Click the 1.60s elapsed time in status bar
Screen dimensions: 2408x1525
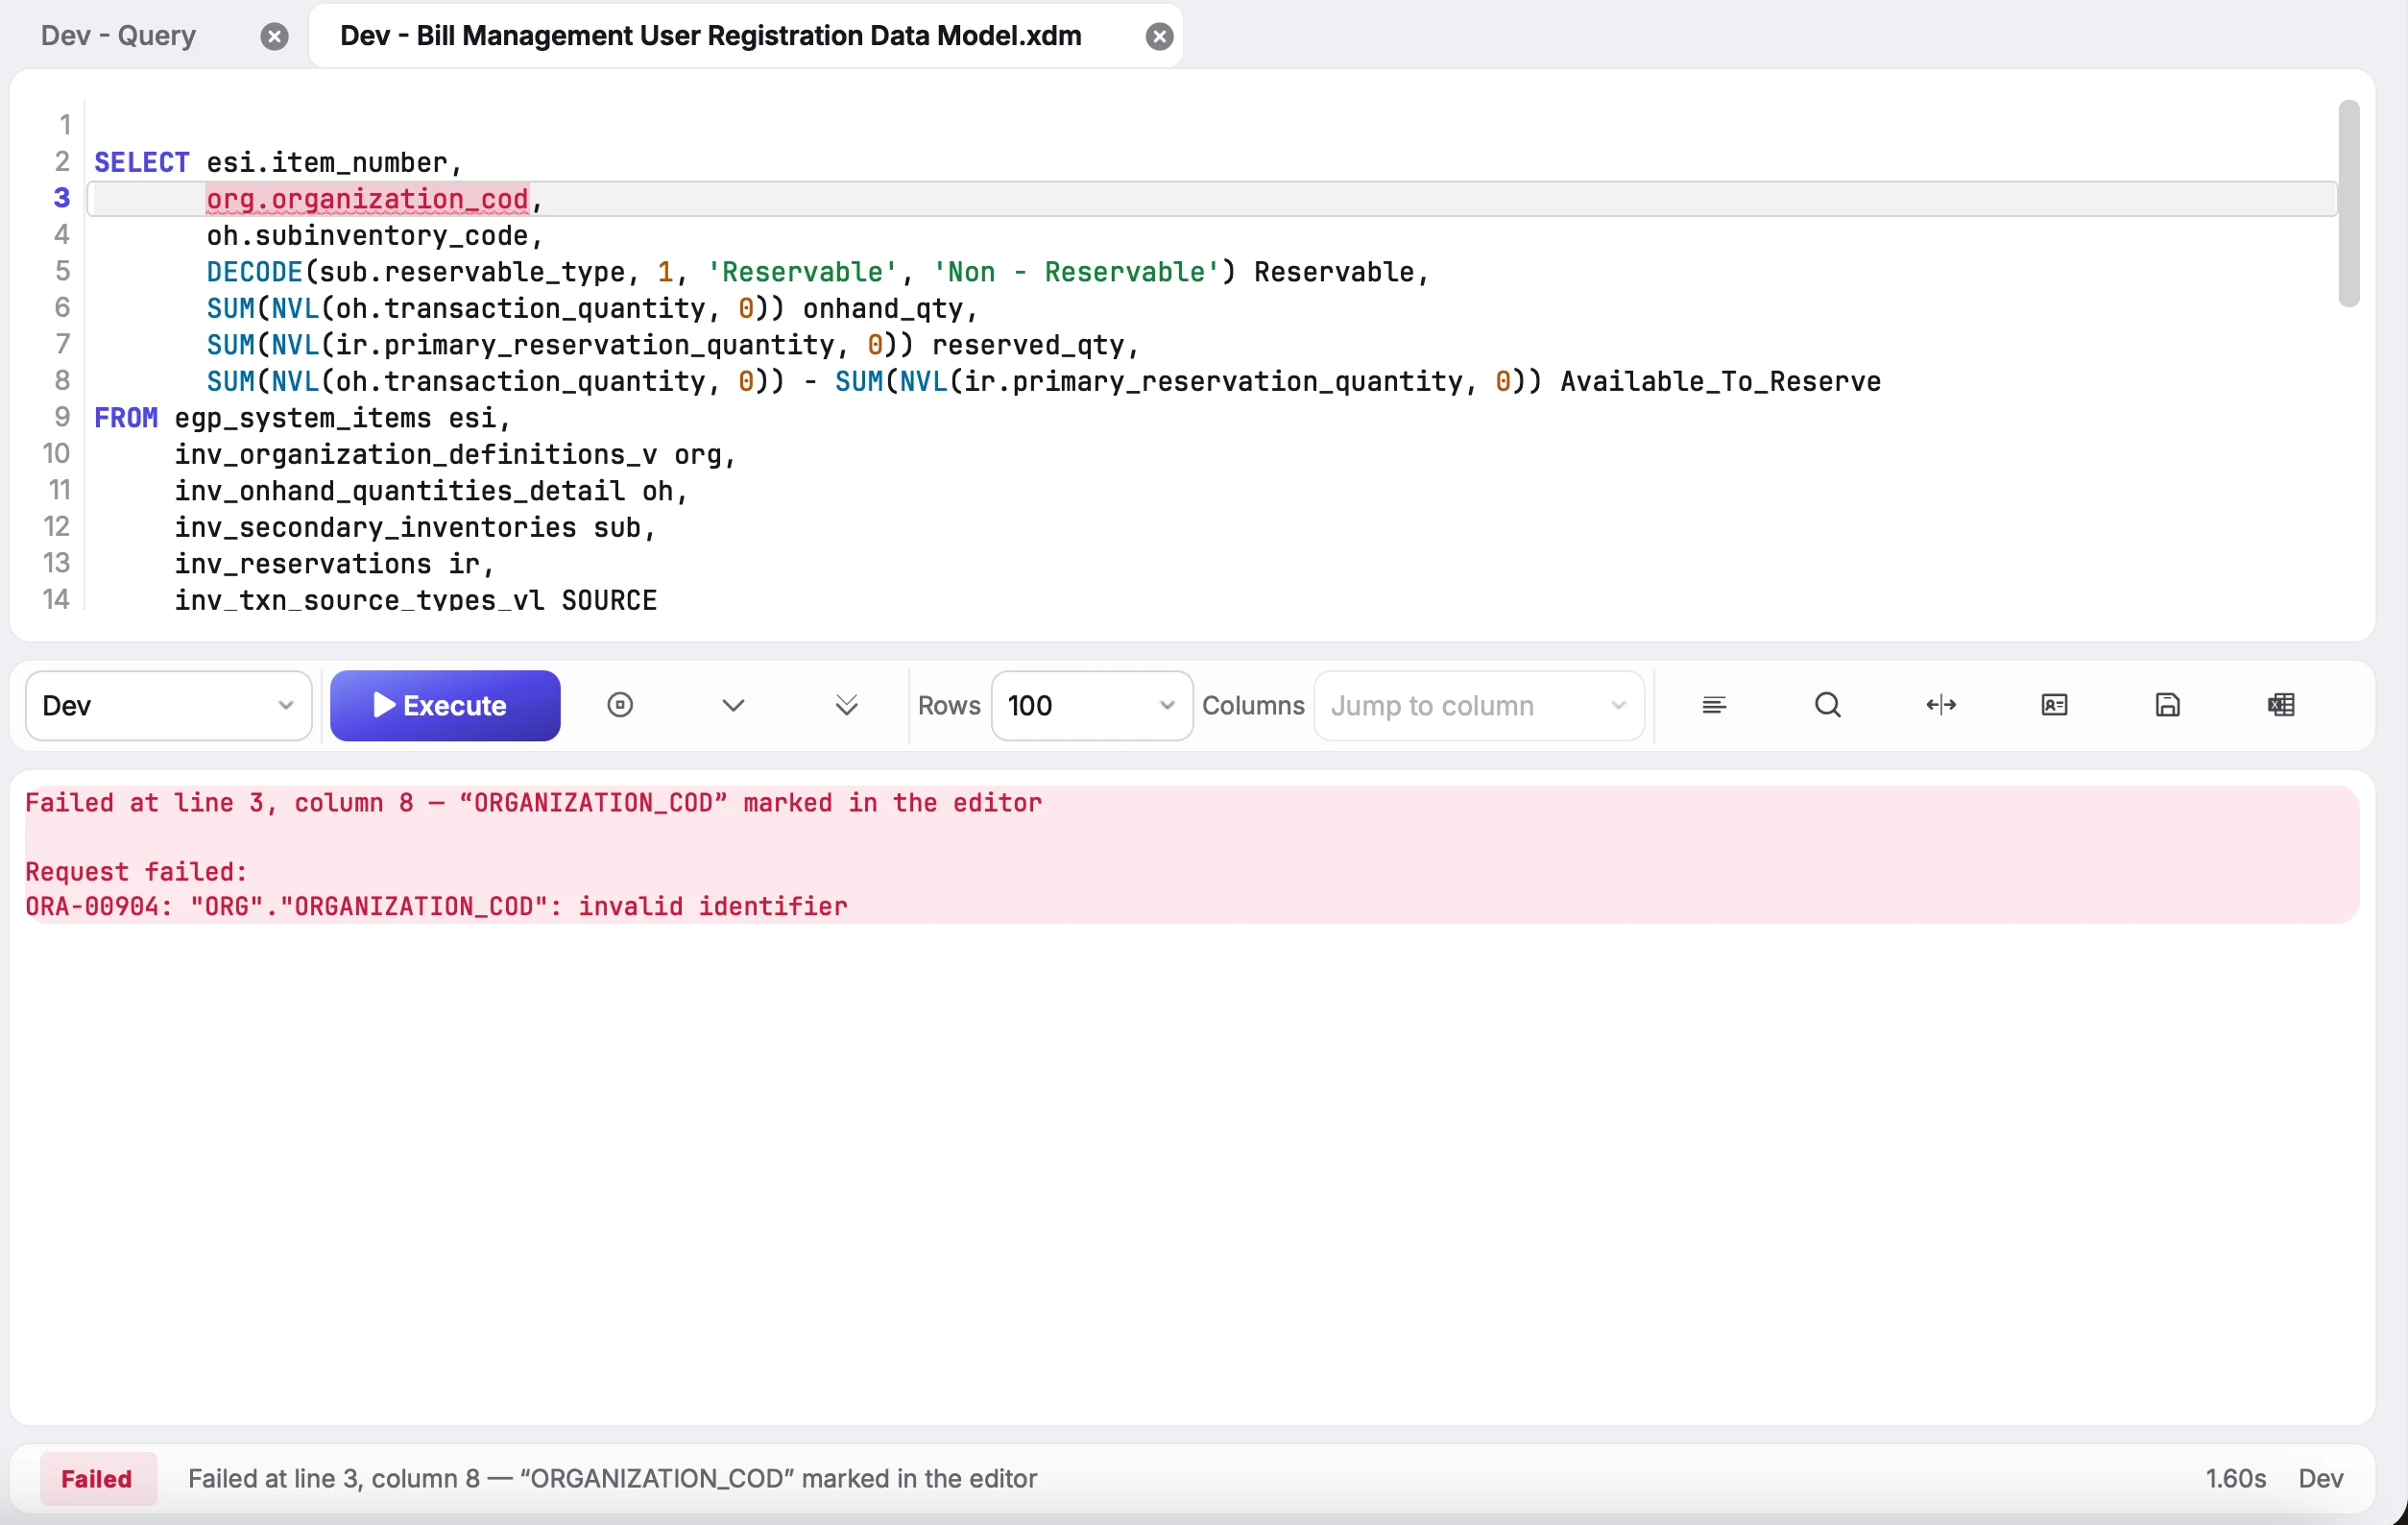(2235, 1478)
